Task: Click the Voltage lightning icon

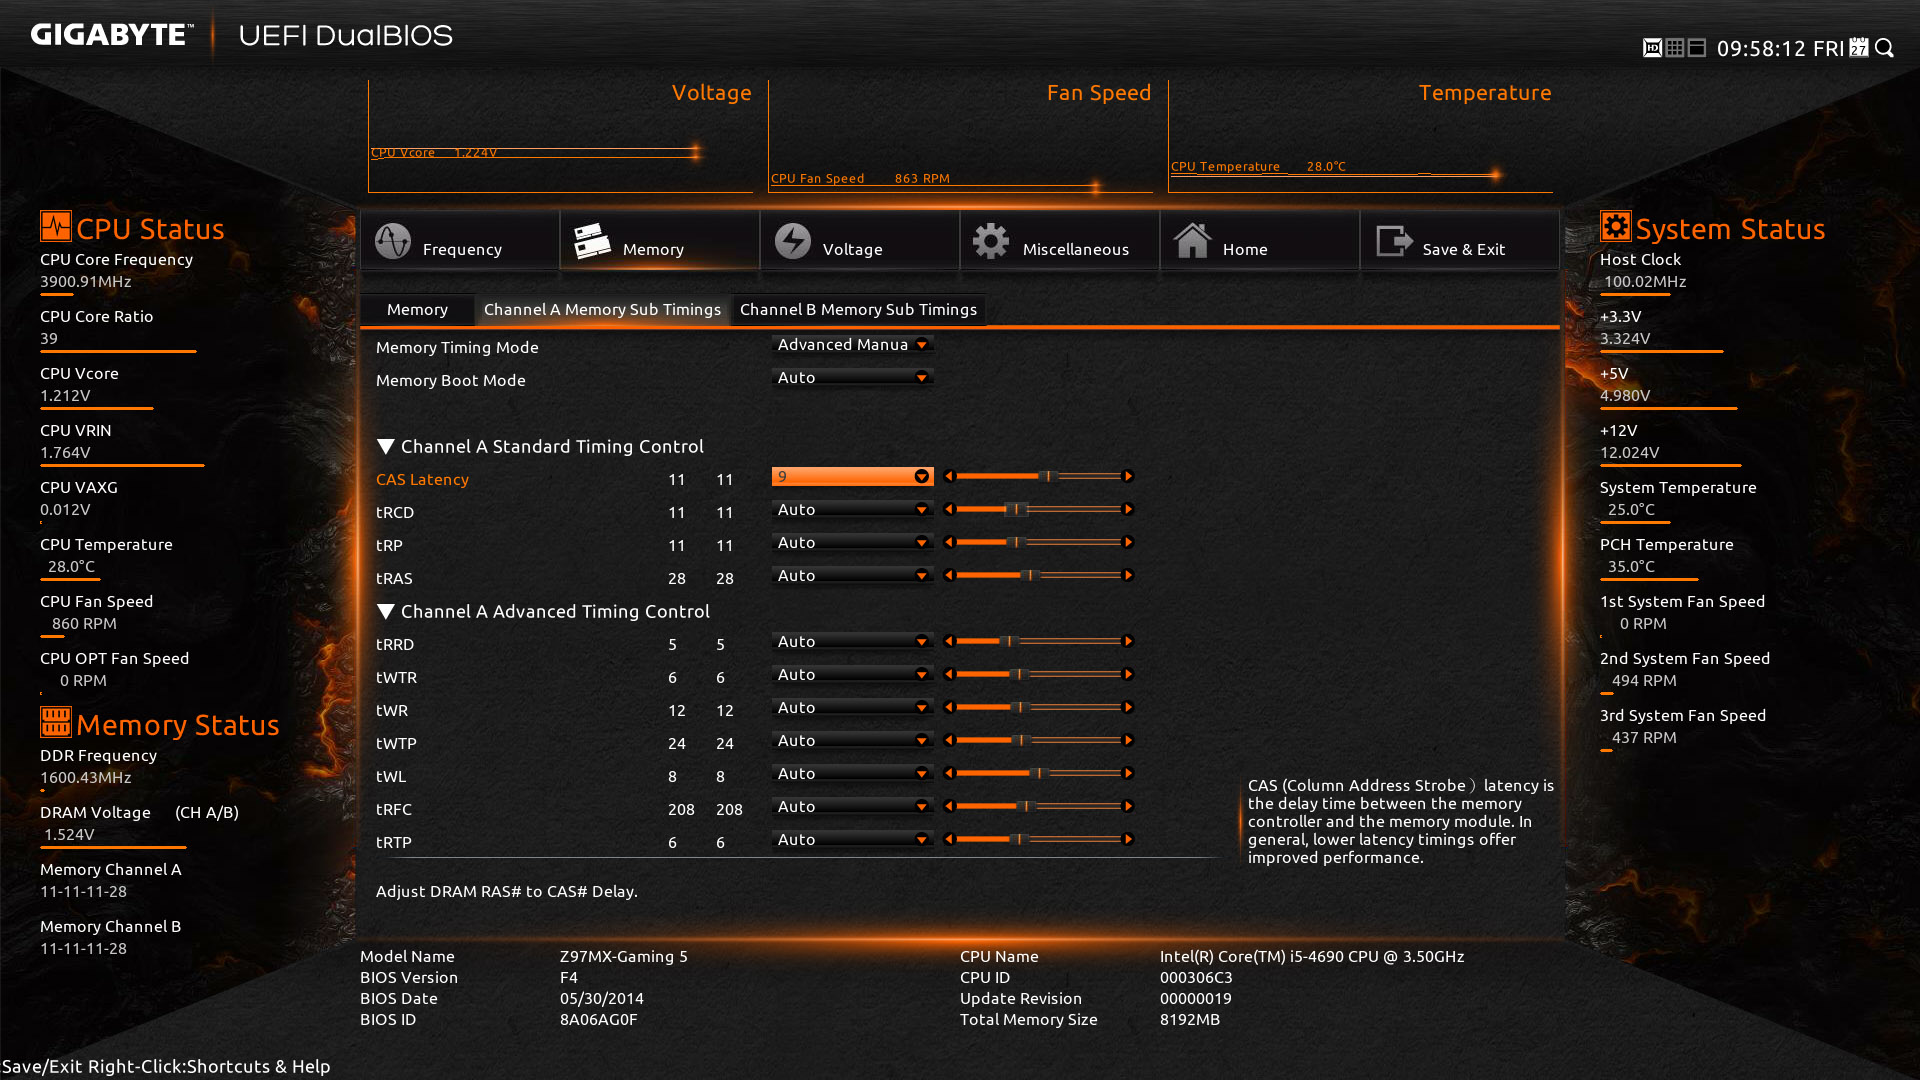Action: [x=793, y=241]
